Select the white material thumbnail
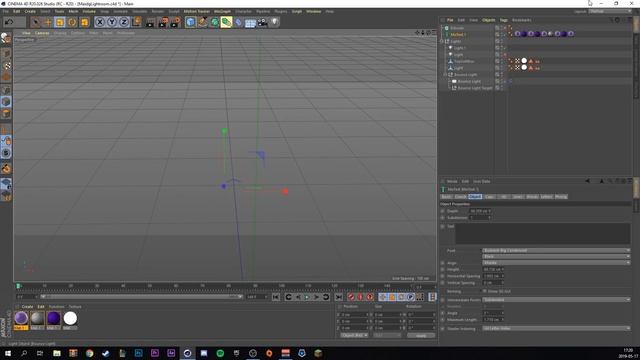 coord(70,318)
